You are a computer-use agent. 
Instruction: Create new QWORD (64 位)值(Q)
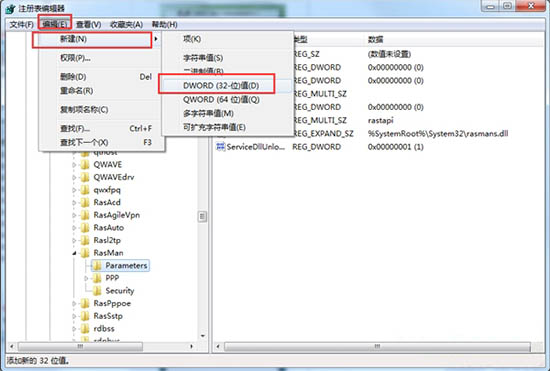227,99
